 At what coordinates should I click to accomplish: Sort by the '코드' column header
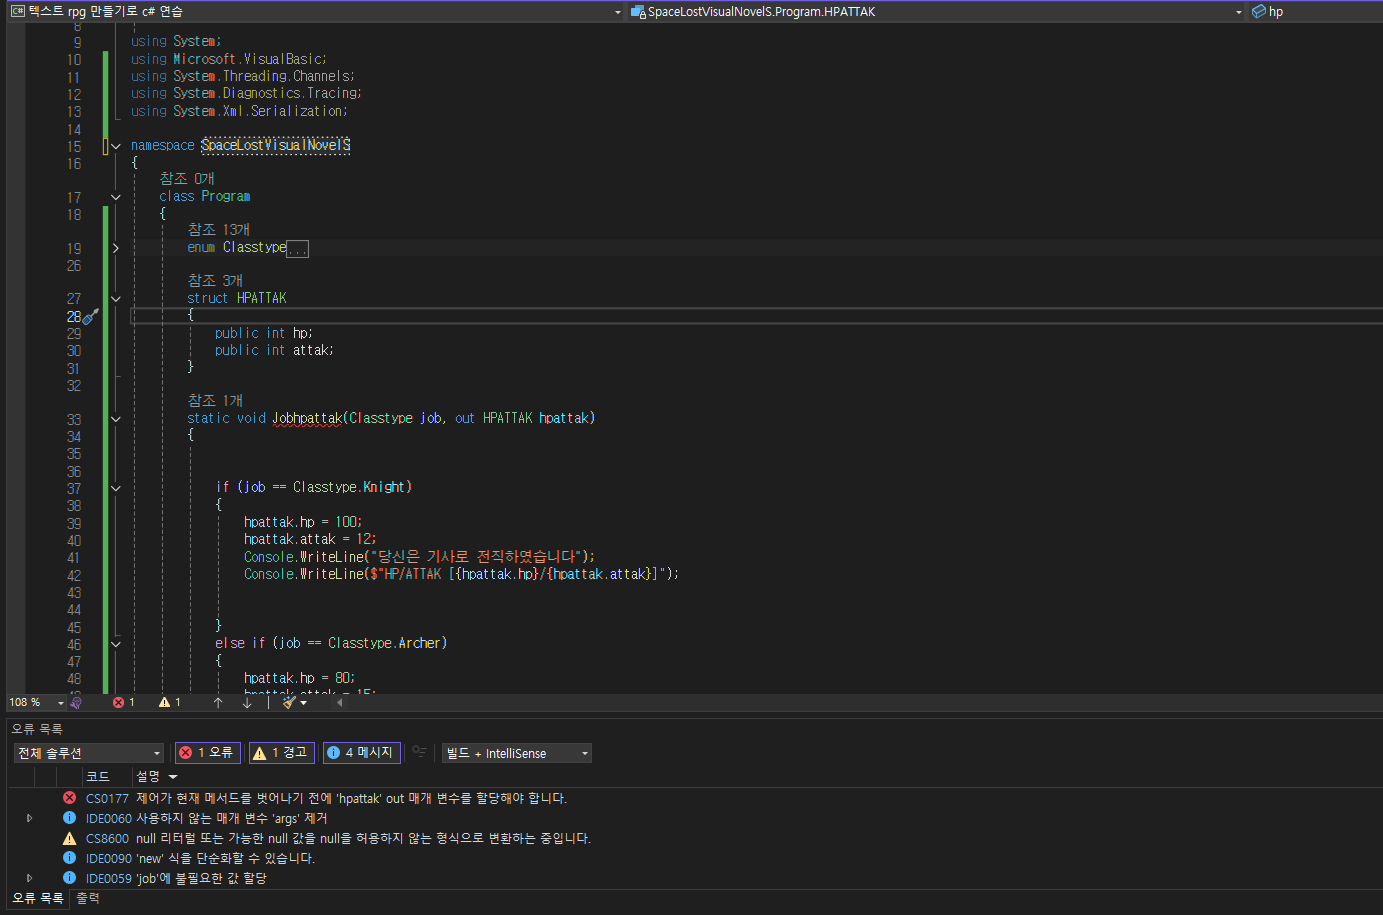click(x=107, y=777)
